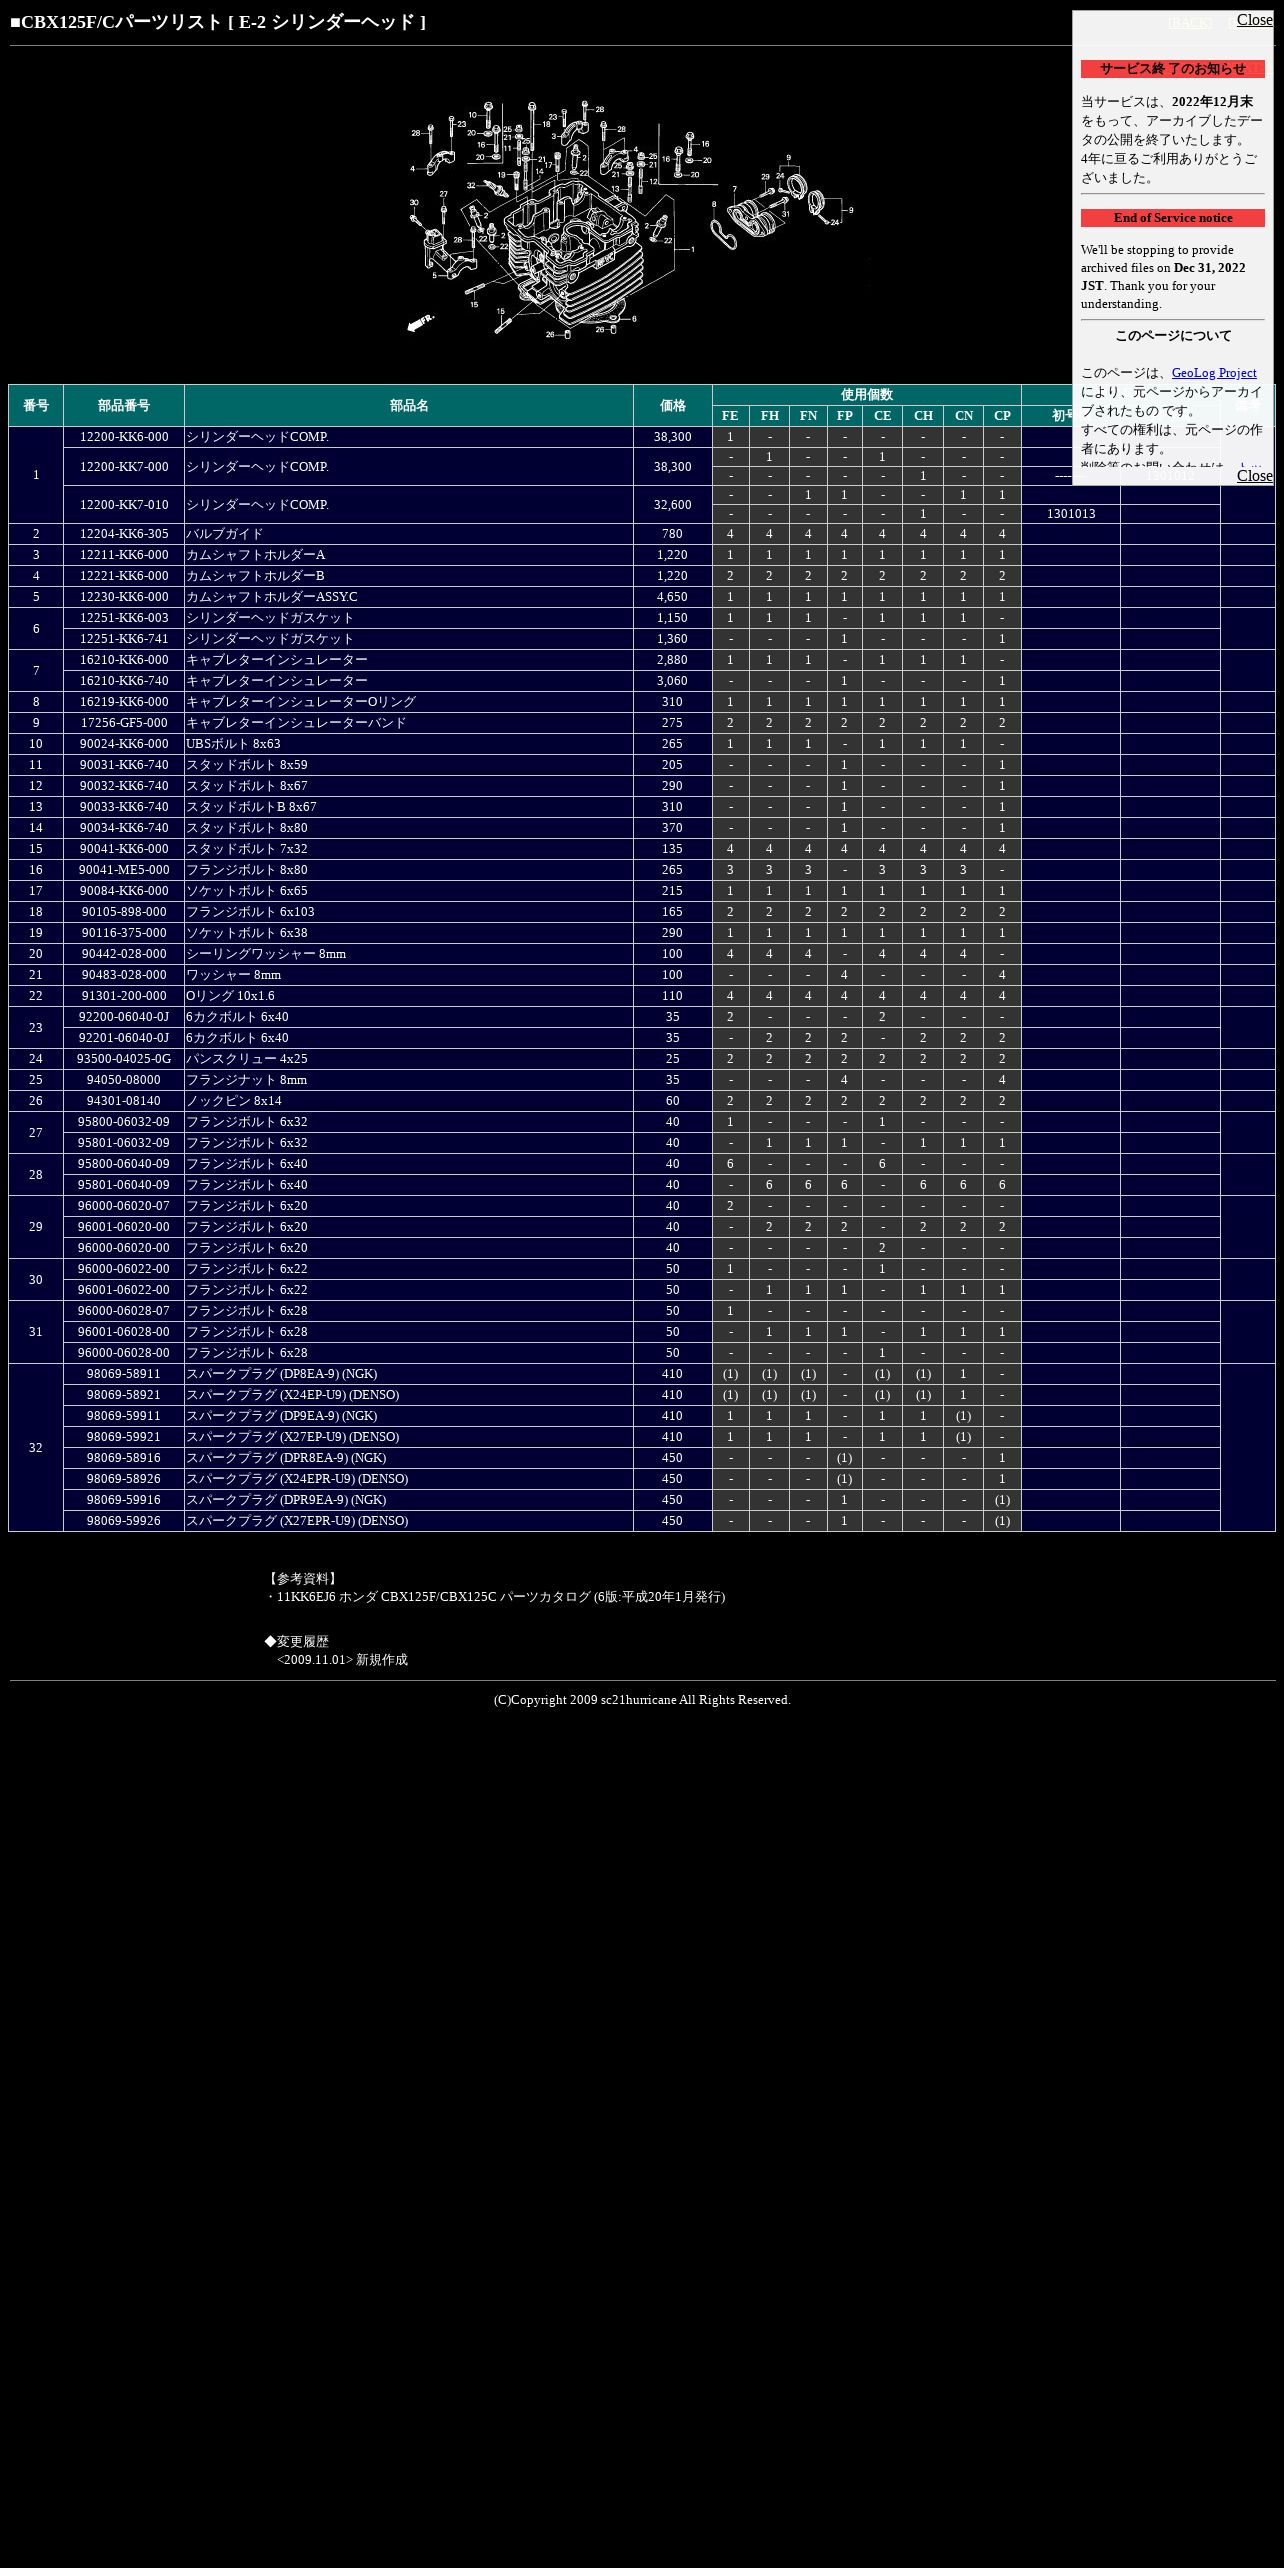Select part number 12200-KK6-000
Image resolution: width=1284 pixels, height=2568 pixels.
point(124,437)
